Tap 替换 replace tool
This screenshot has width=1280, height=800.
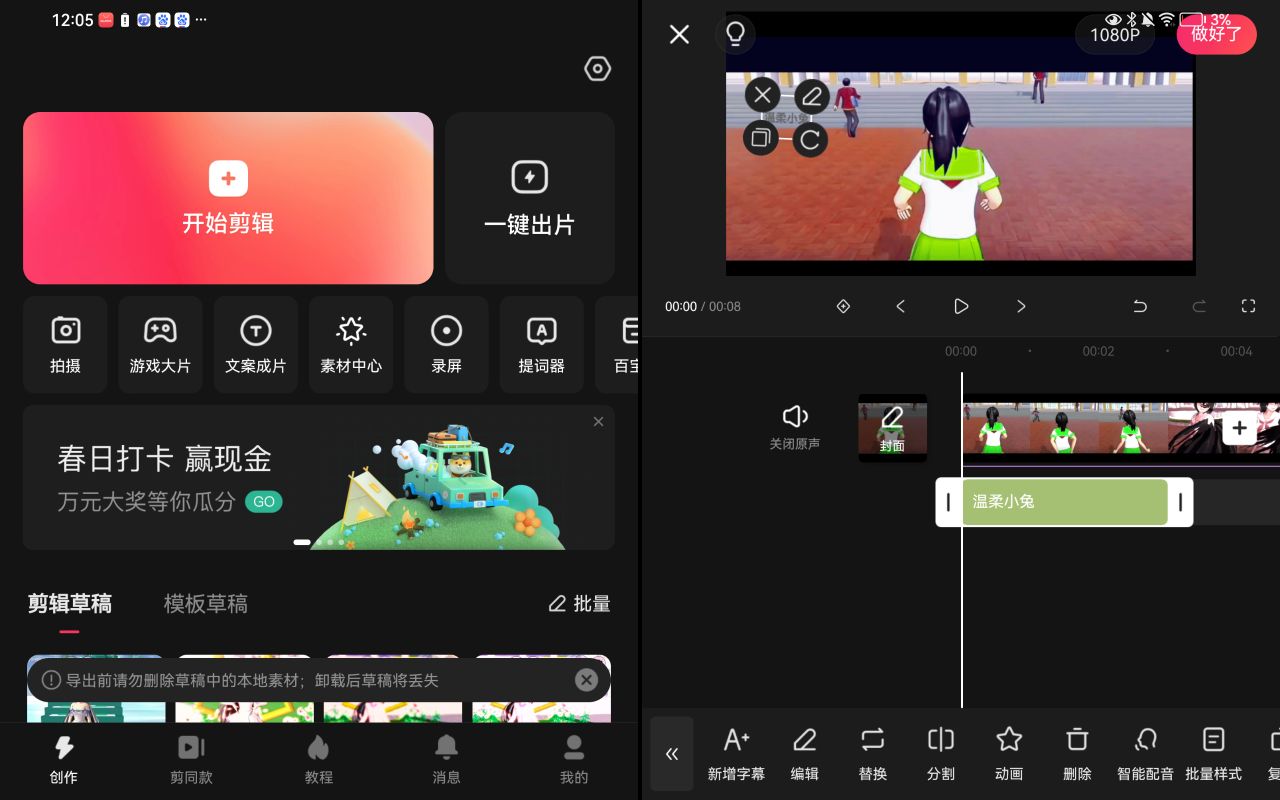(x=872, y=753)
